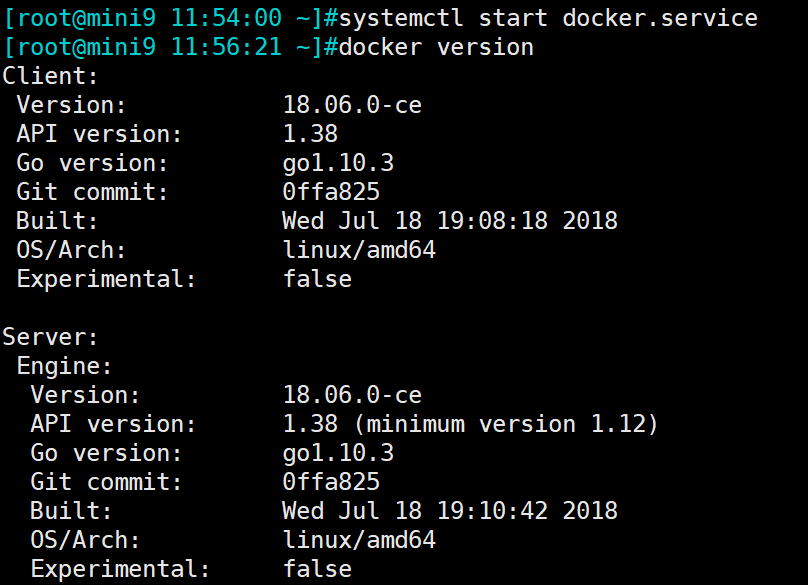Click the Client API version value 1.38
This screenshot has height=585, width=808.
[x=310, y=134]
